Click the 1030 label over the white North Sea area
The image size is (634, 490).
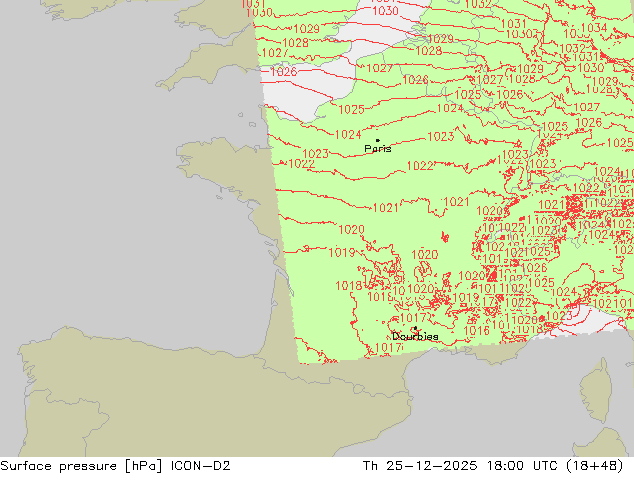click(385, 11)
